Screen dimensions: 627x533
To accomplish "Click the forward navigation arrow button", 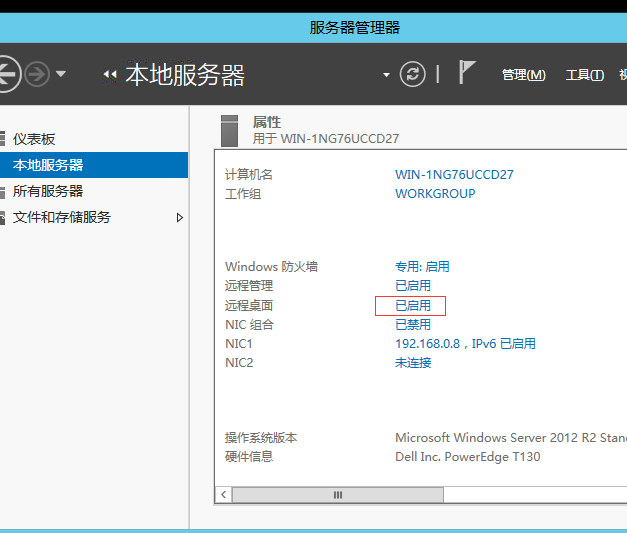I will click(37, 74).
